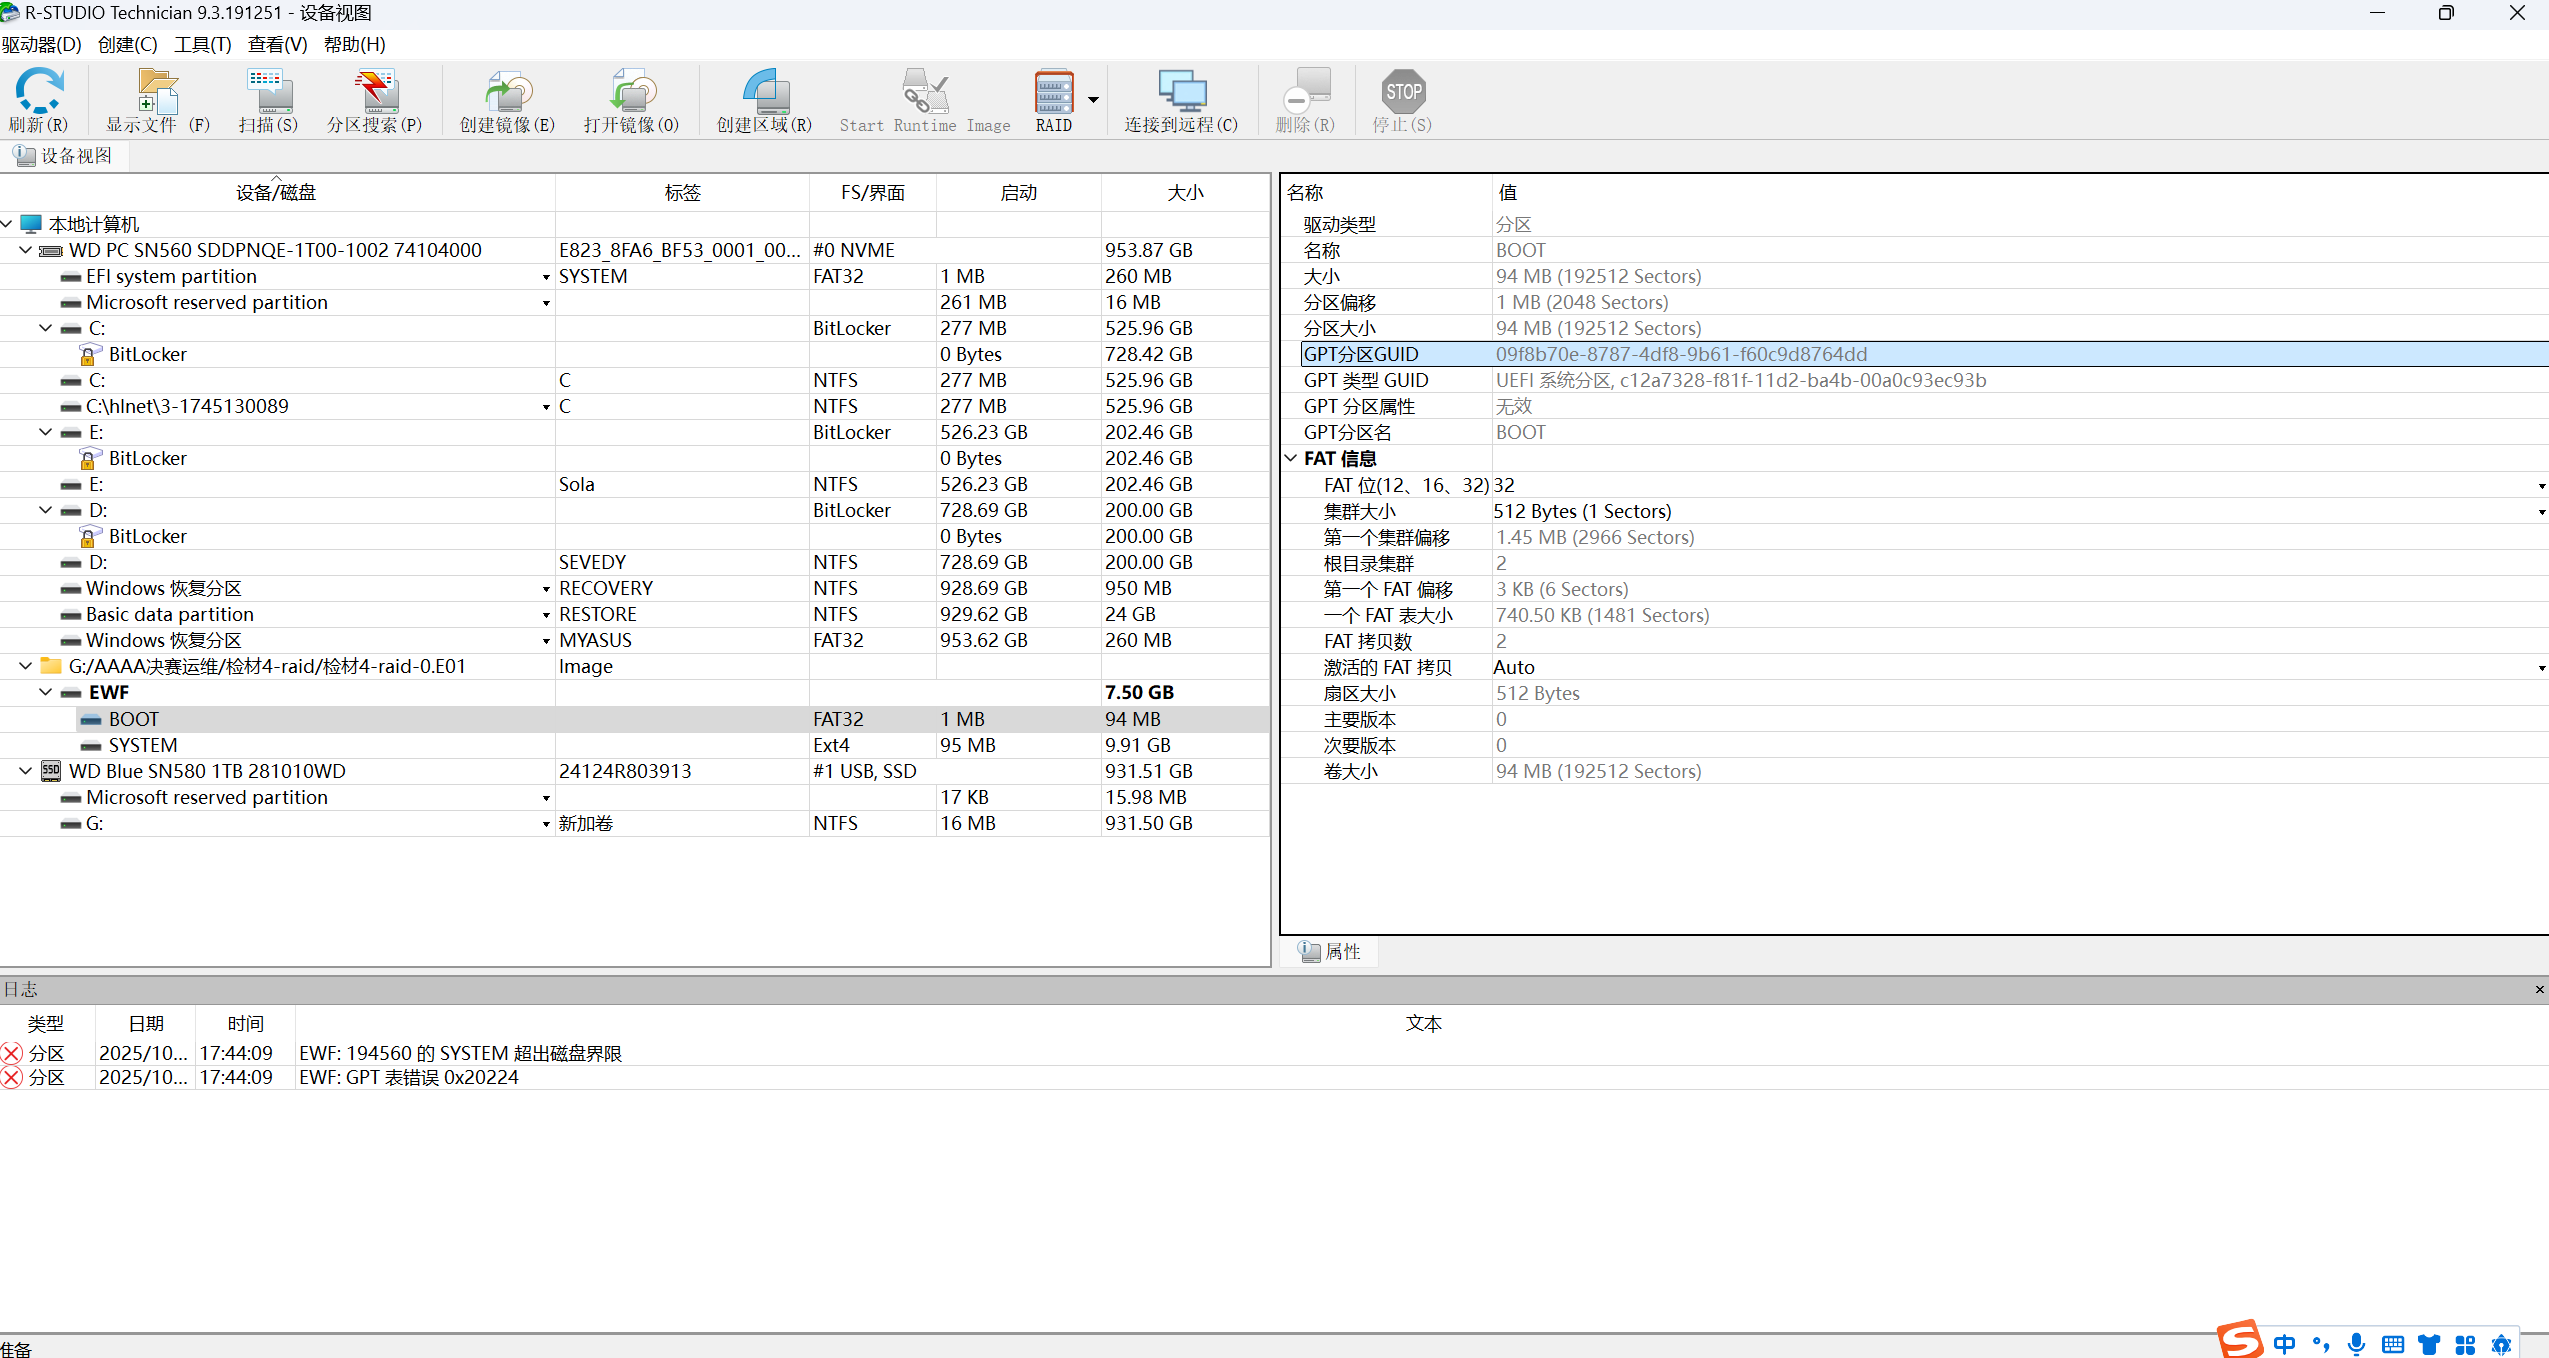Start 扫描 scan from the toolbar
The image size is (2549, 1358).
pyautogui.click(x=268, y=92)
